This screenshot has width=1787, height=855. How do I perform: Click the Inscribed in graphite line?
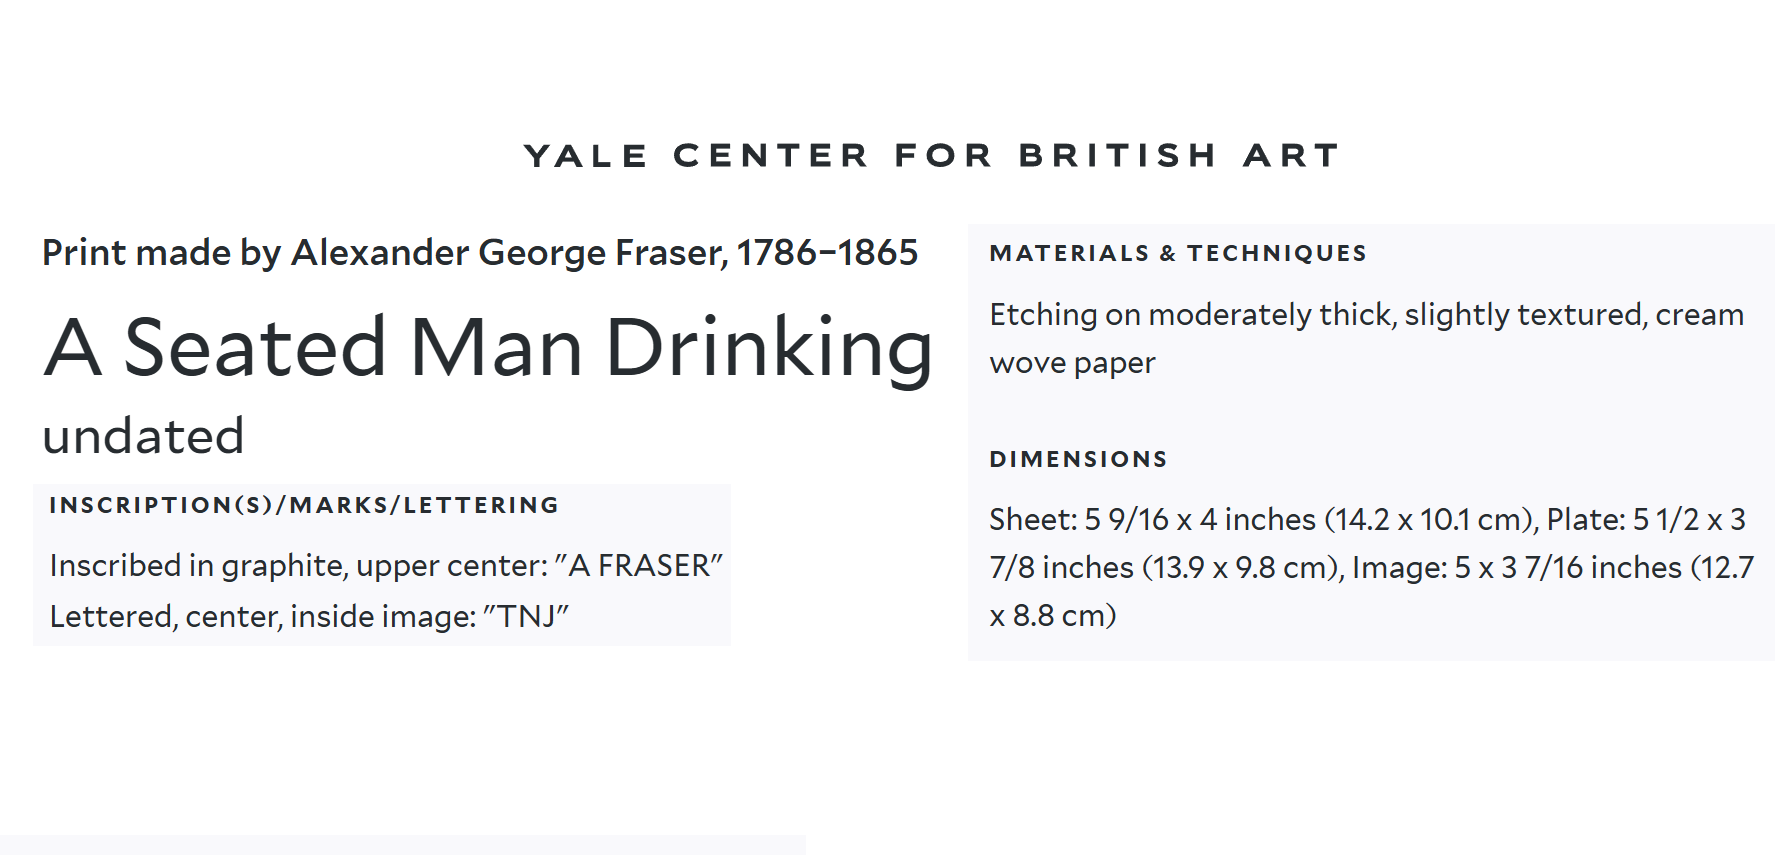point(386,566)
